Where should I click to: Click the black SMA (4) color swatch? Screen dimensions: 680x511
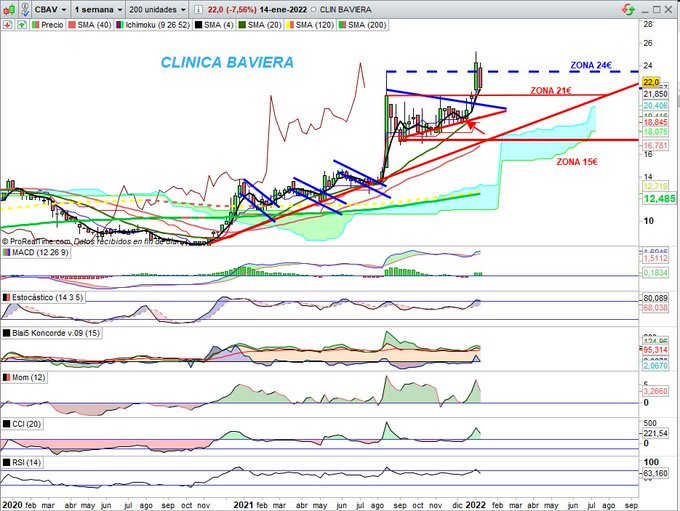198,25
